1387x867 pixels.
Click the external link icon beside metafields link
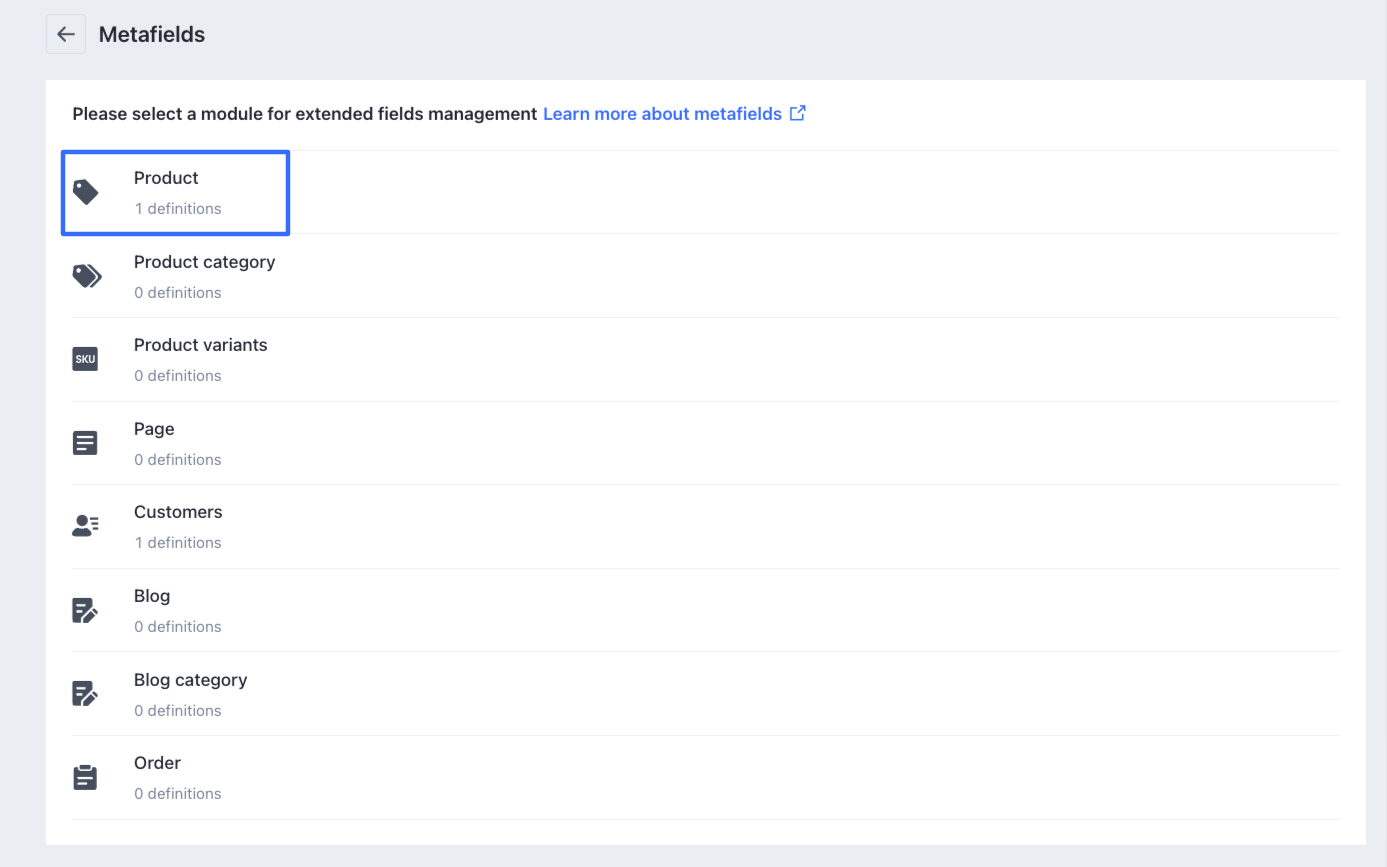797,114
